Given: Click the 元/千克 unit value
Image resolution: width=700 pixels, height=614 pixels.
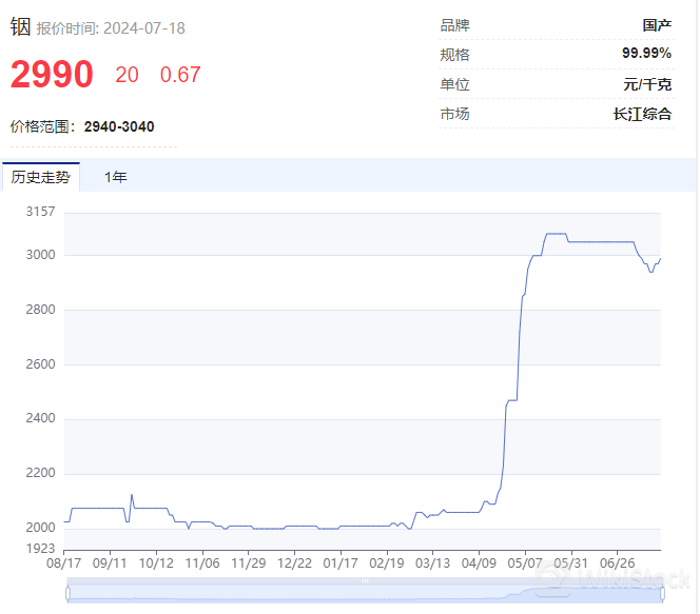Looking at the screenshot, I should click(x=648, y=84).
